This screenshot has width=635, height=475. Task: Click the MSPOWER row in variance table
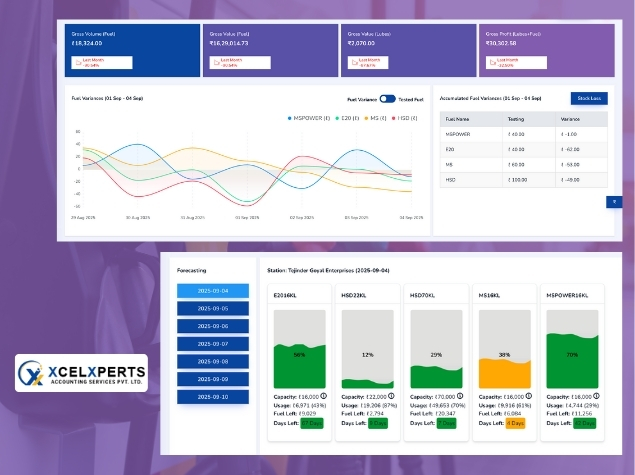click(x=524, y=133)
